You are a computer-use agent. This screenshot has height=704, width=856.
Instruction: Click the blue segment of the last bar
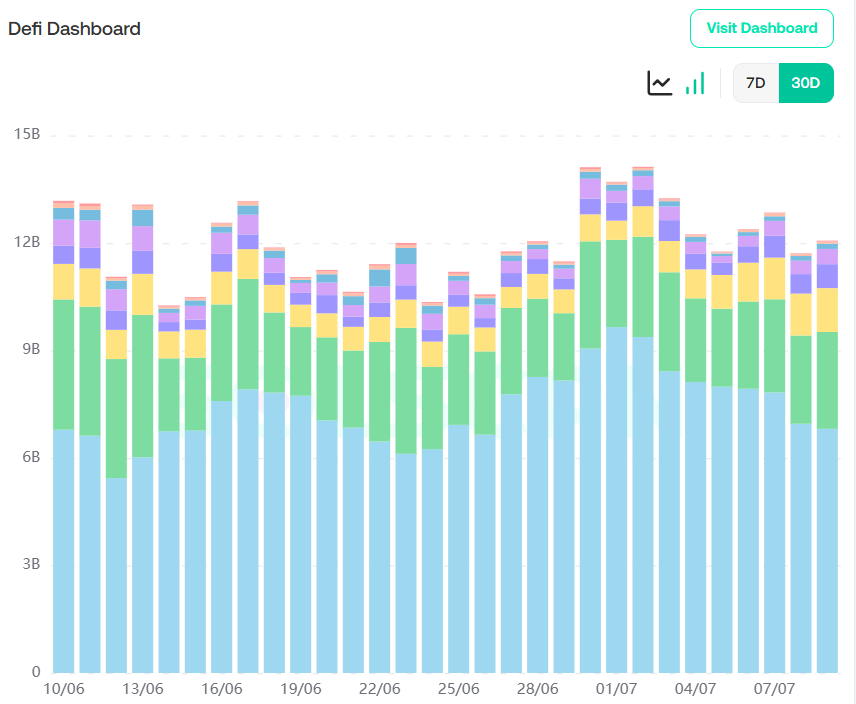click(827, 550)
